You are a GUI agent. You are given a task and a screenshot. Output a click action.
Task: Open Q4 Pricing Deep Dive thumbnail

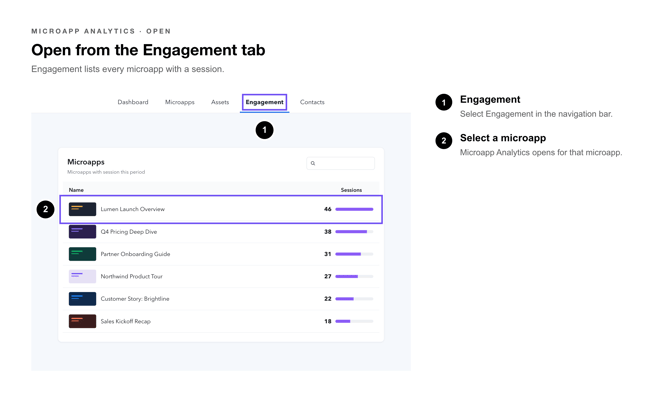click(x=82, y=232)
